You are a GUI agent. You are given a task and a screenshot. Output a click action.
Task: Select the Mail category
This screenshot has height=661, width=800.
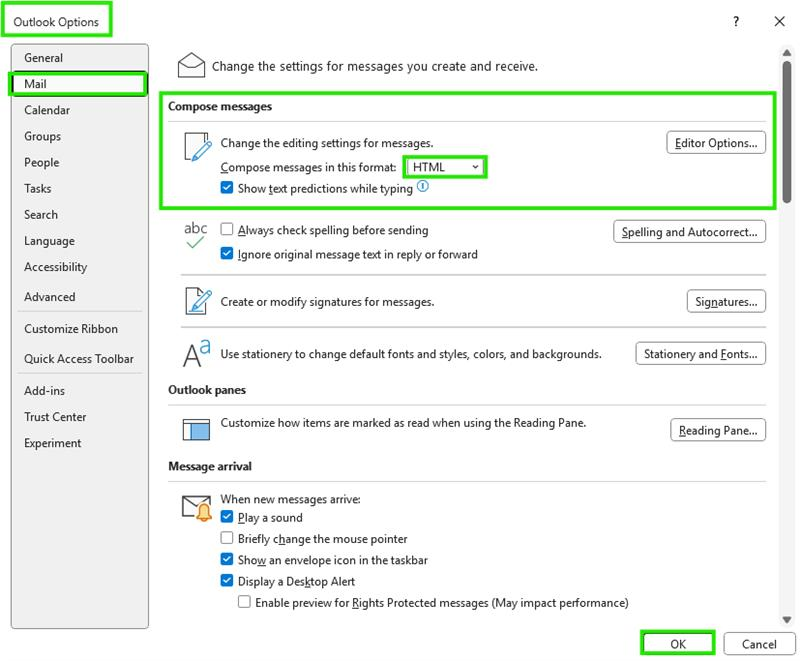point(79,84)
